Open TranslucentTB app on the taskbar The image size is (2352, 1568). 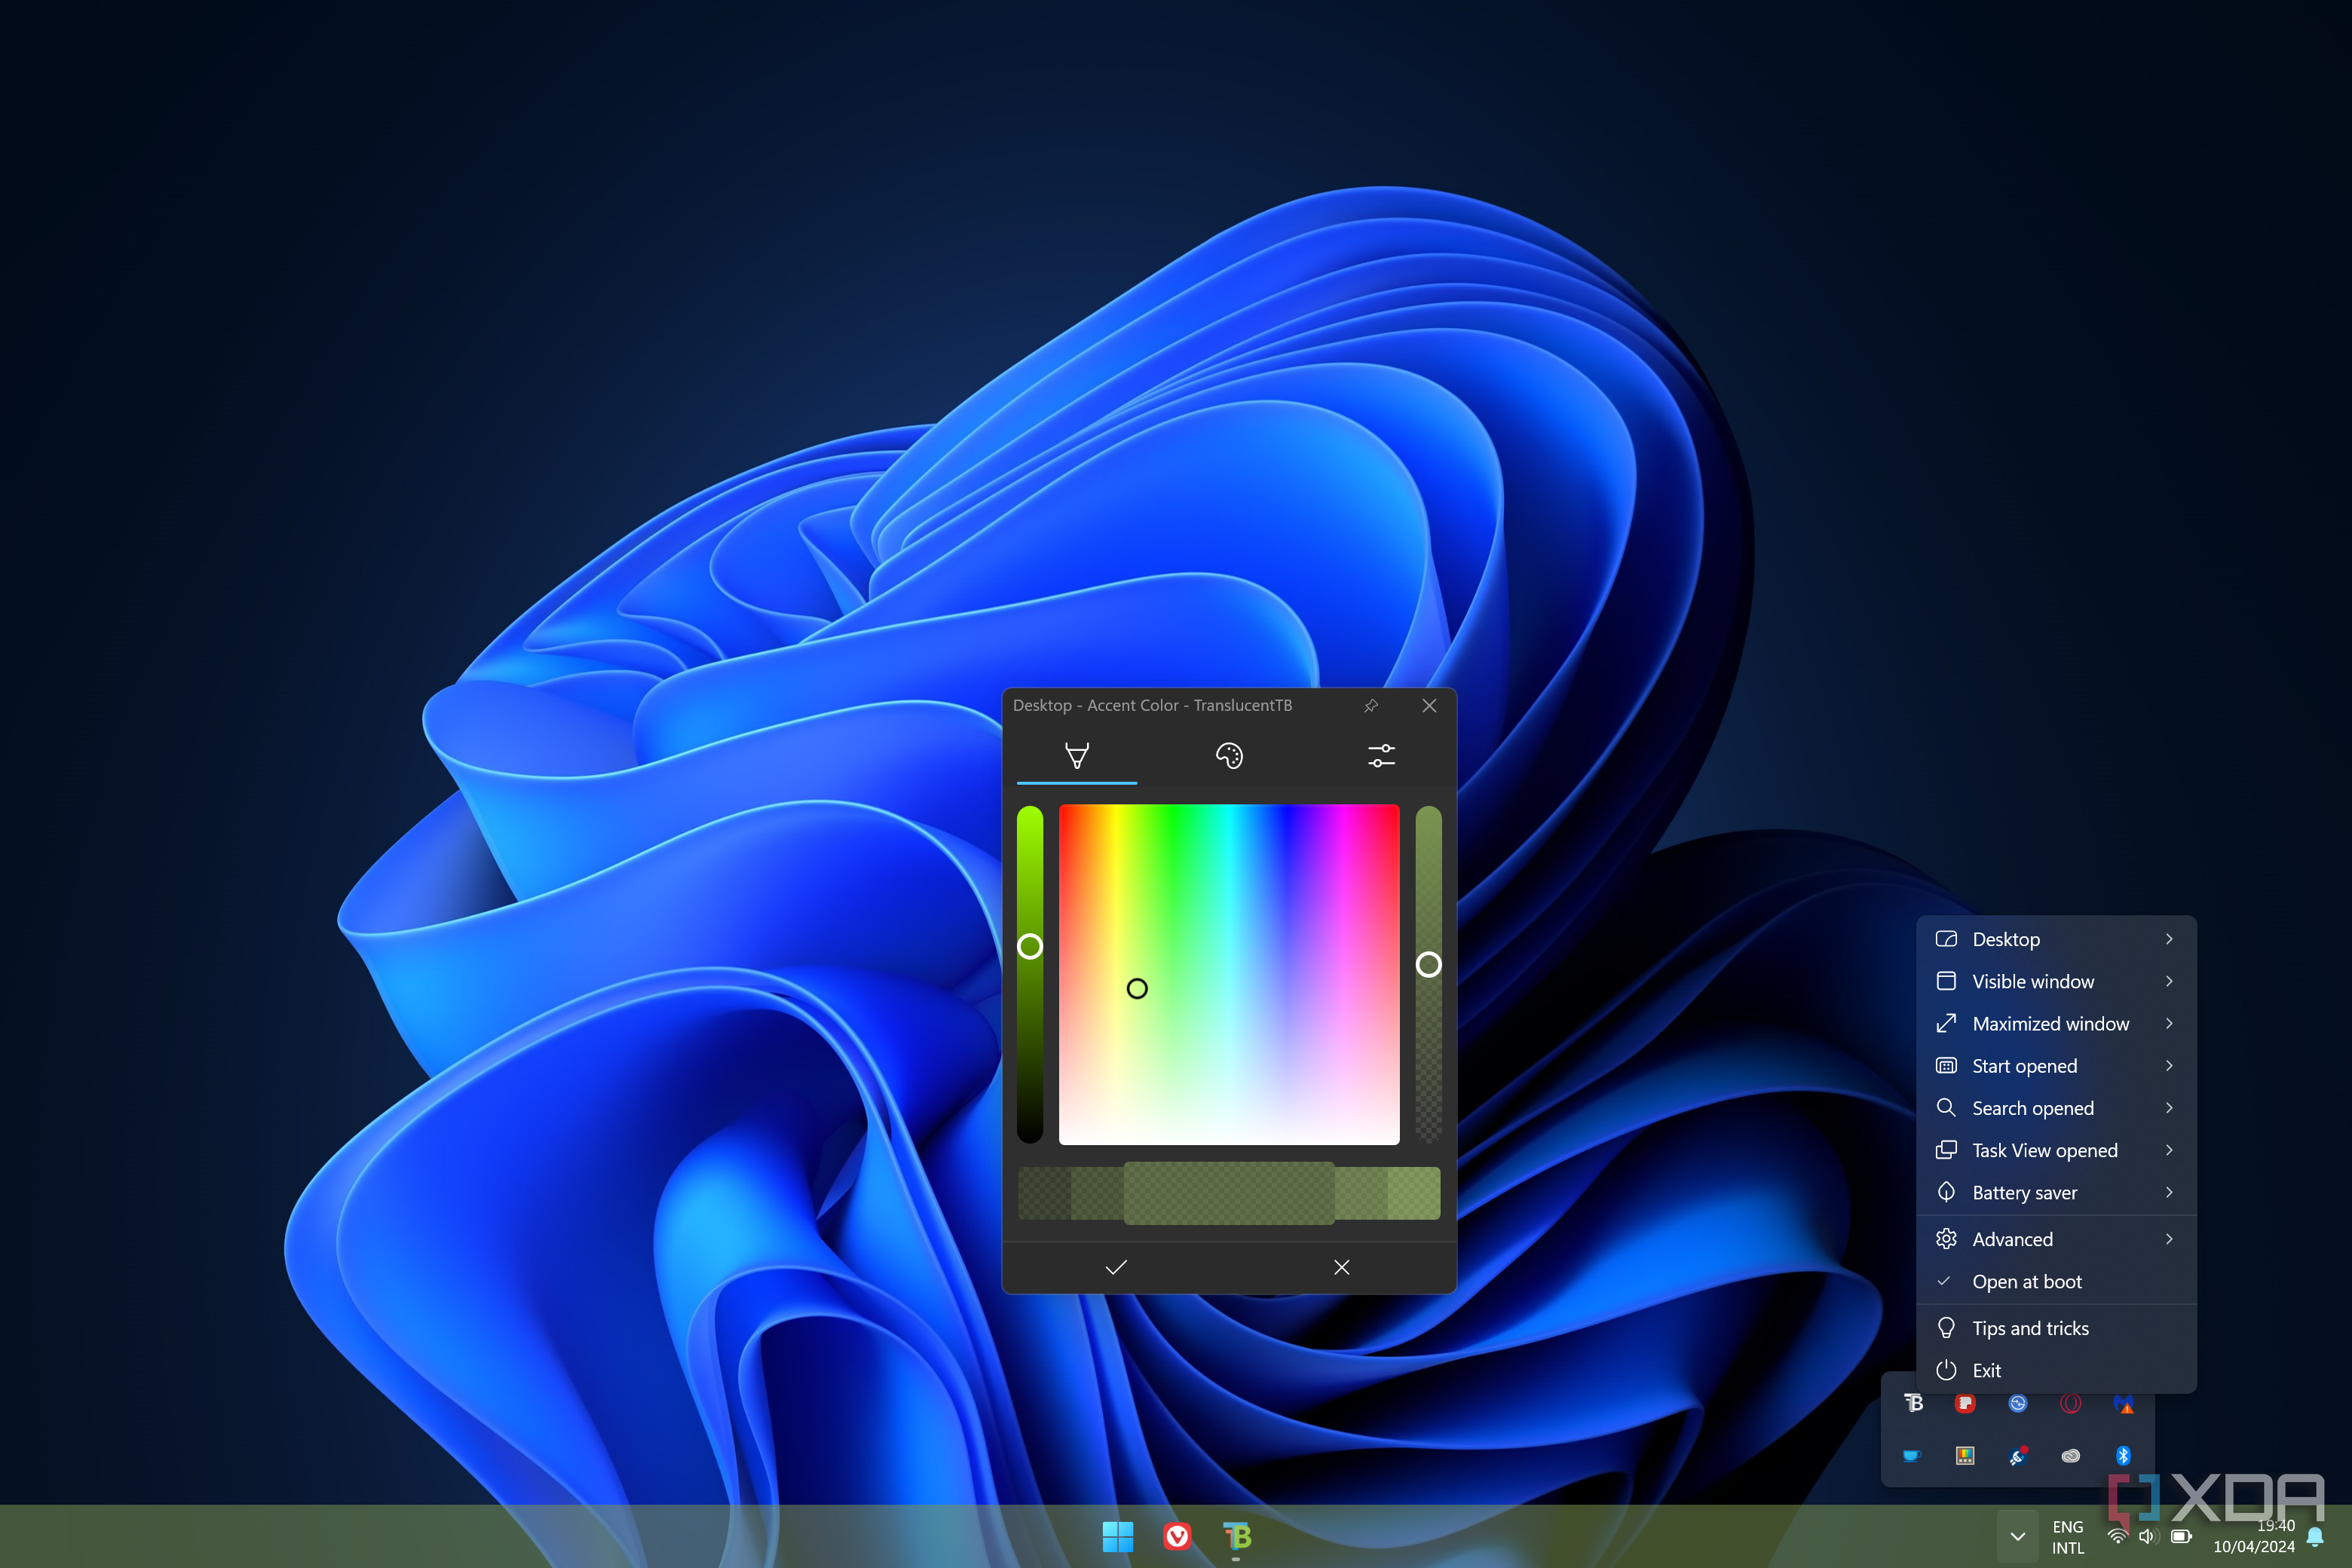coord(1237,1535)
